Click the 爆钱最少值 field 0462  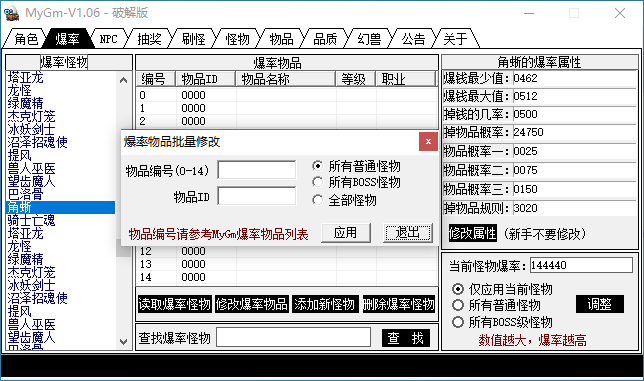(x=574, y=78)
